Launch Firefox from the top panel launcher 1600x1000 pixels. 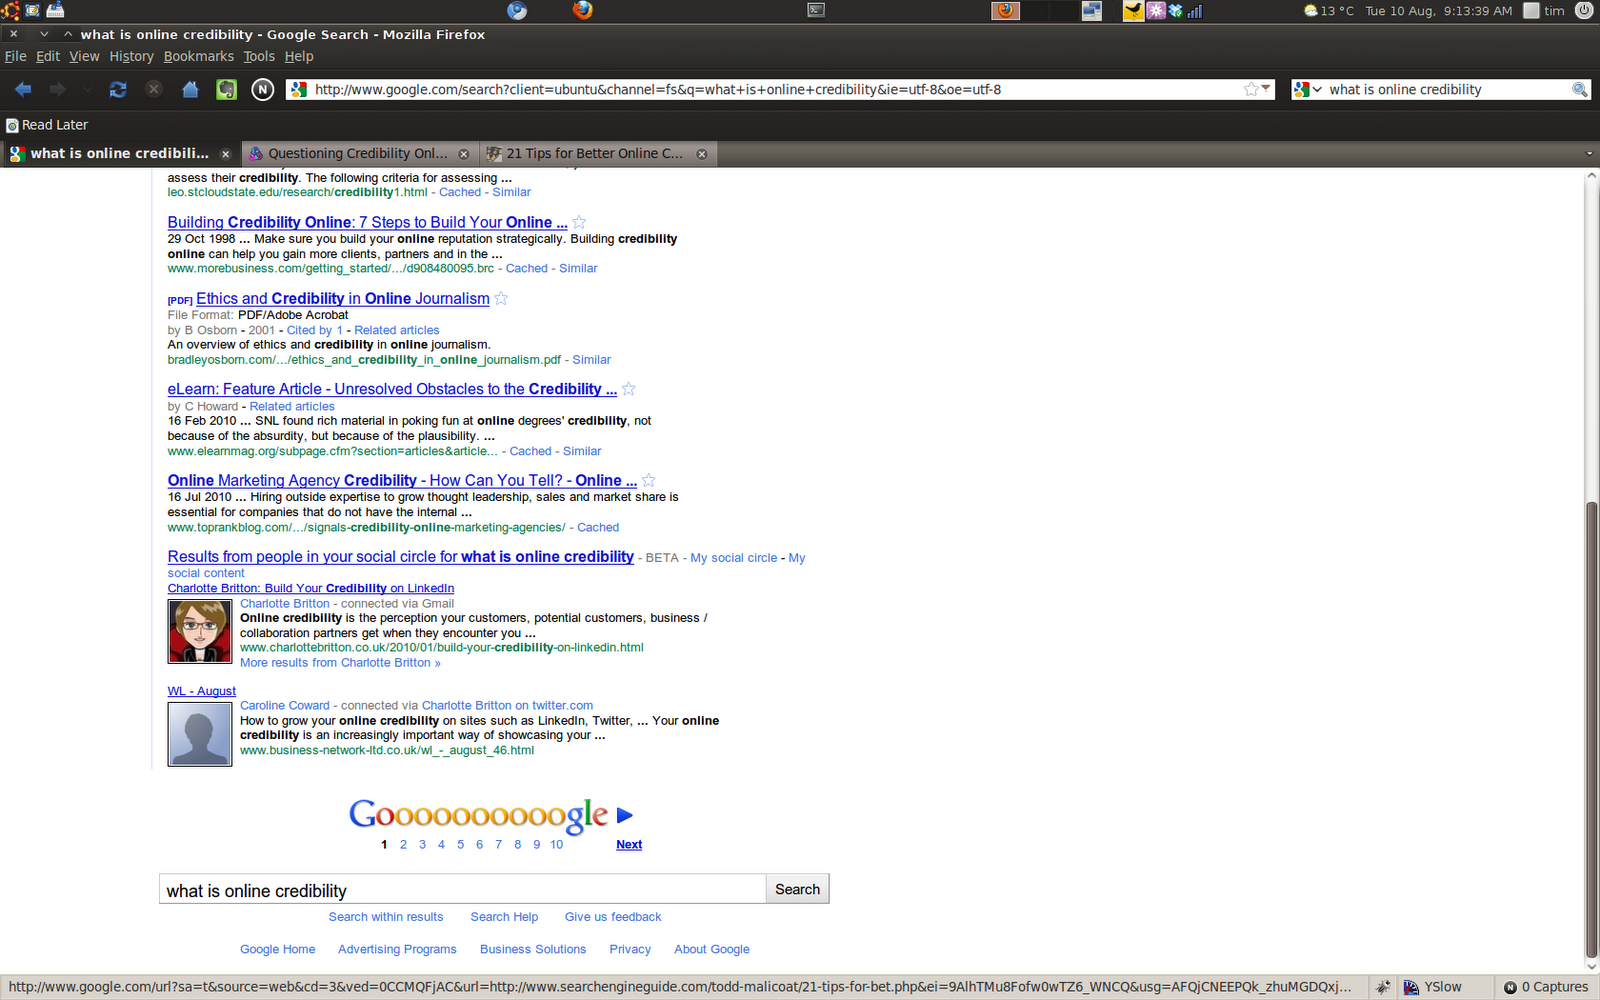tap(582, 10)
